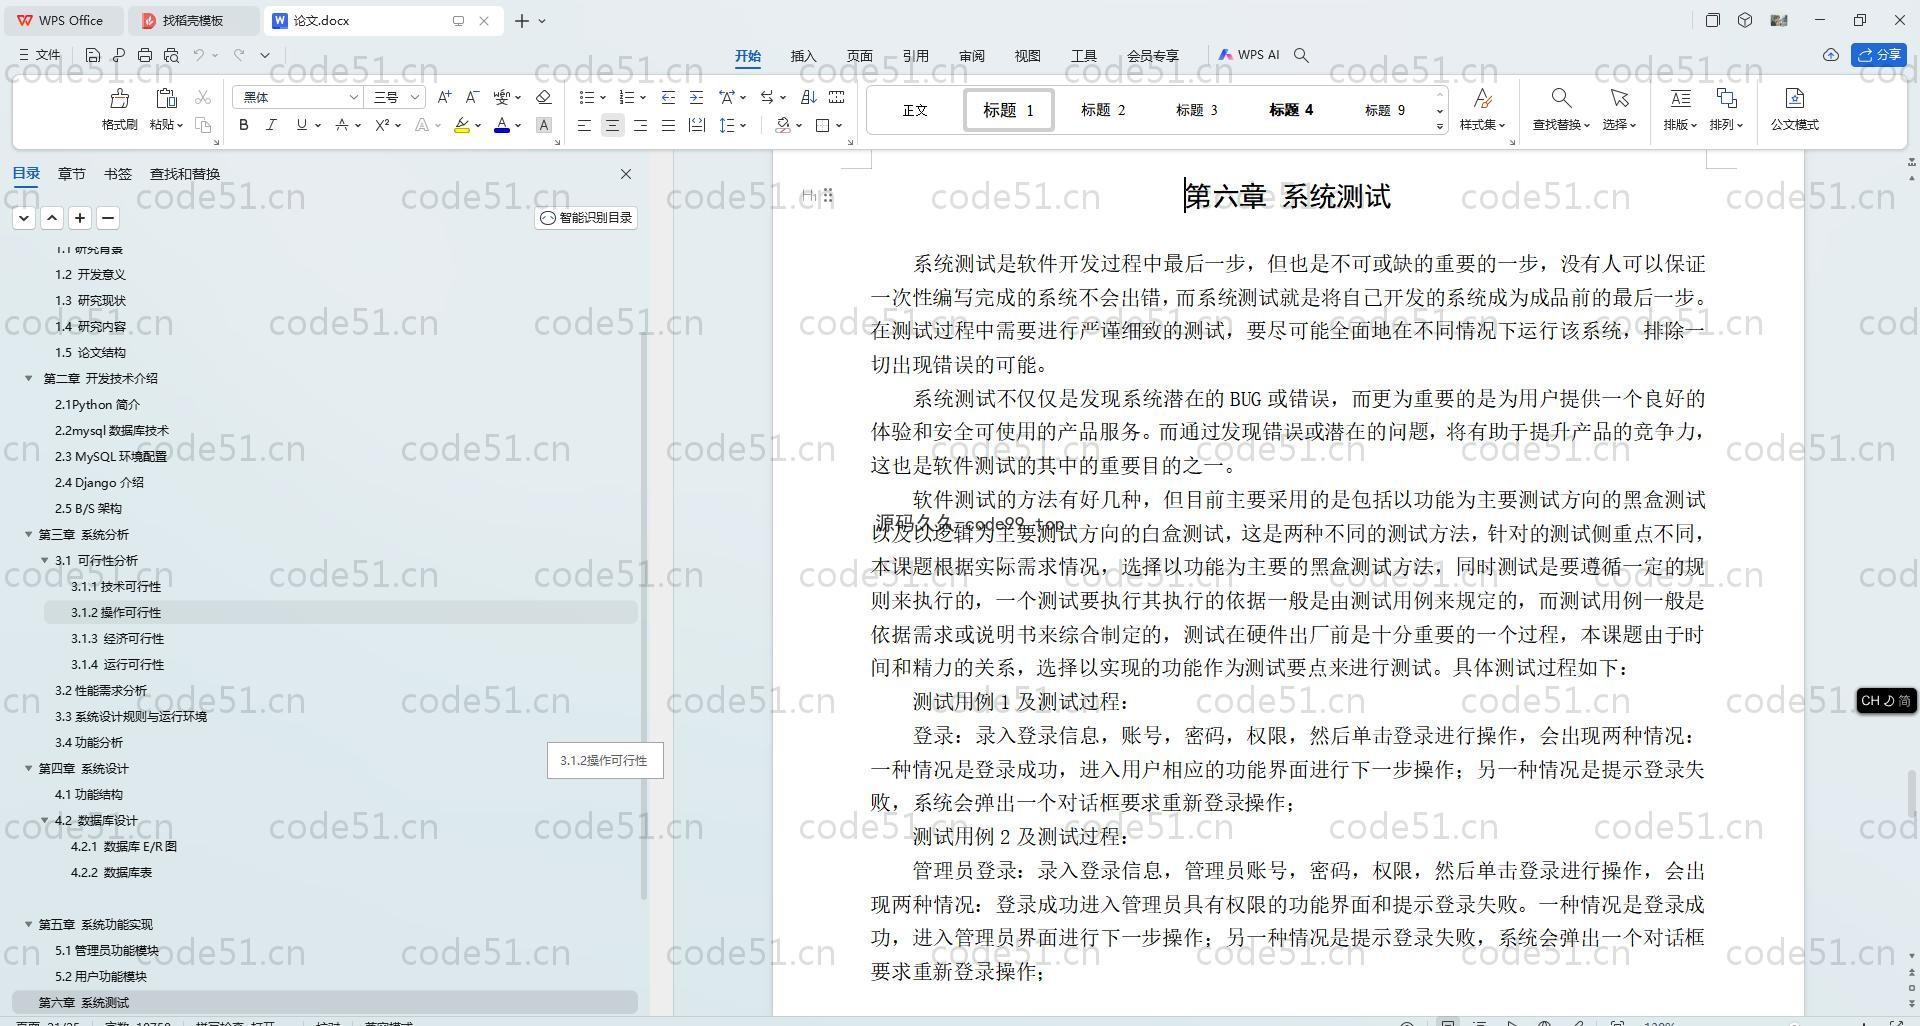Open a new tab with plus button

coord(521,20)
